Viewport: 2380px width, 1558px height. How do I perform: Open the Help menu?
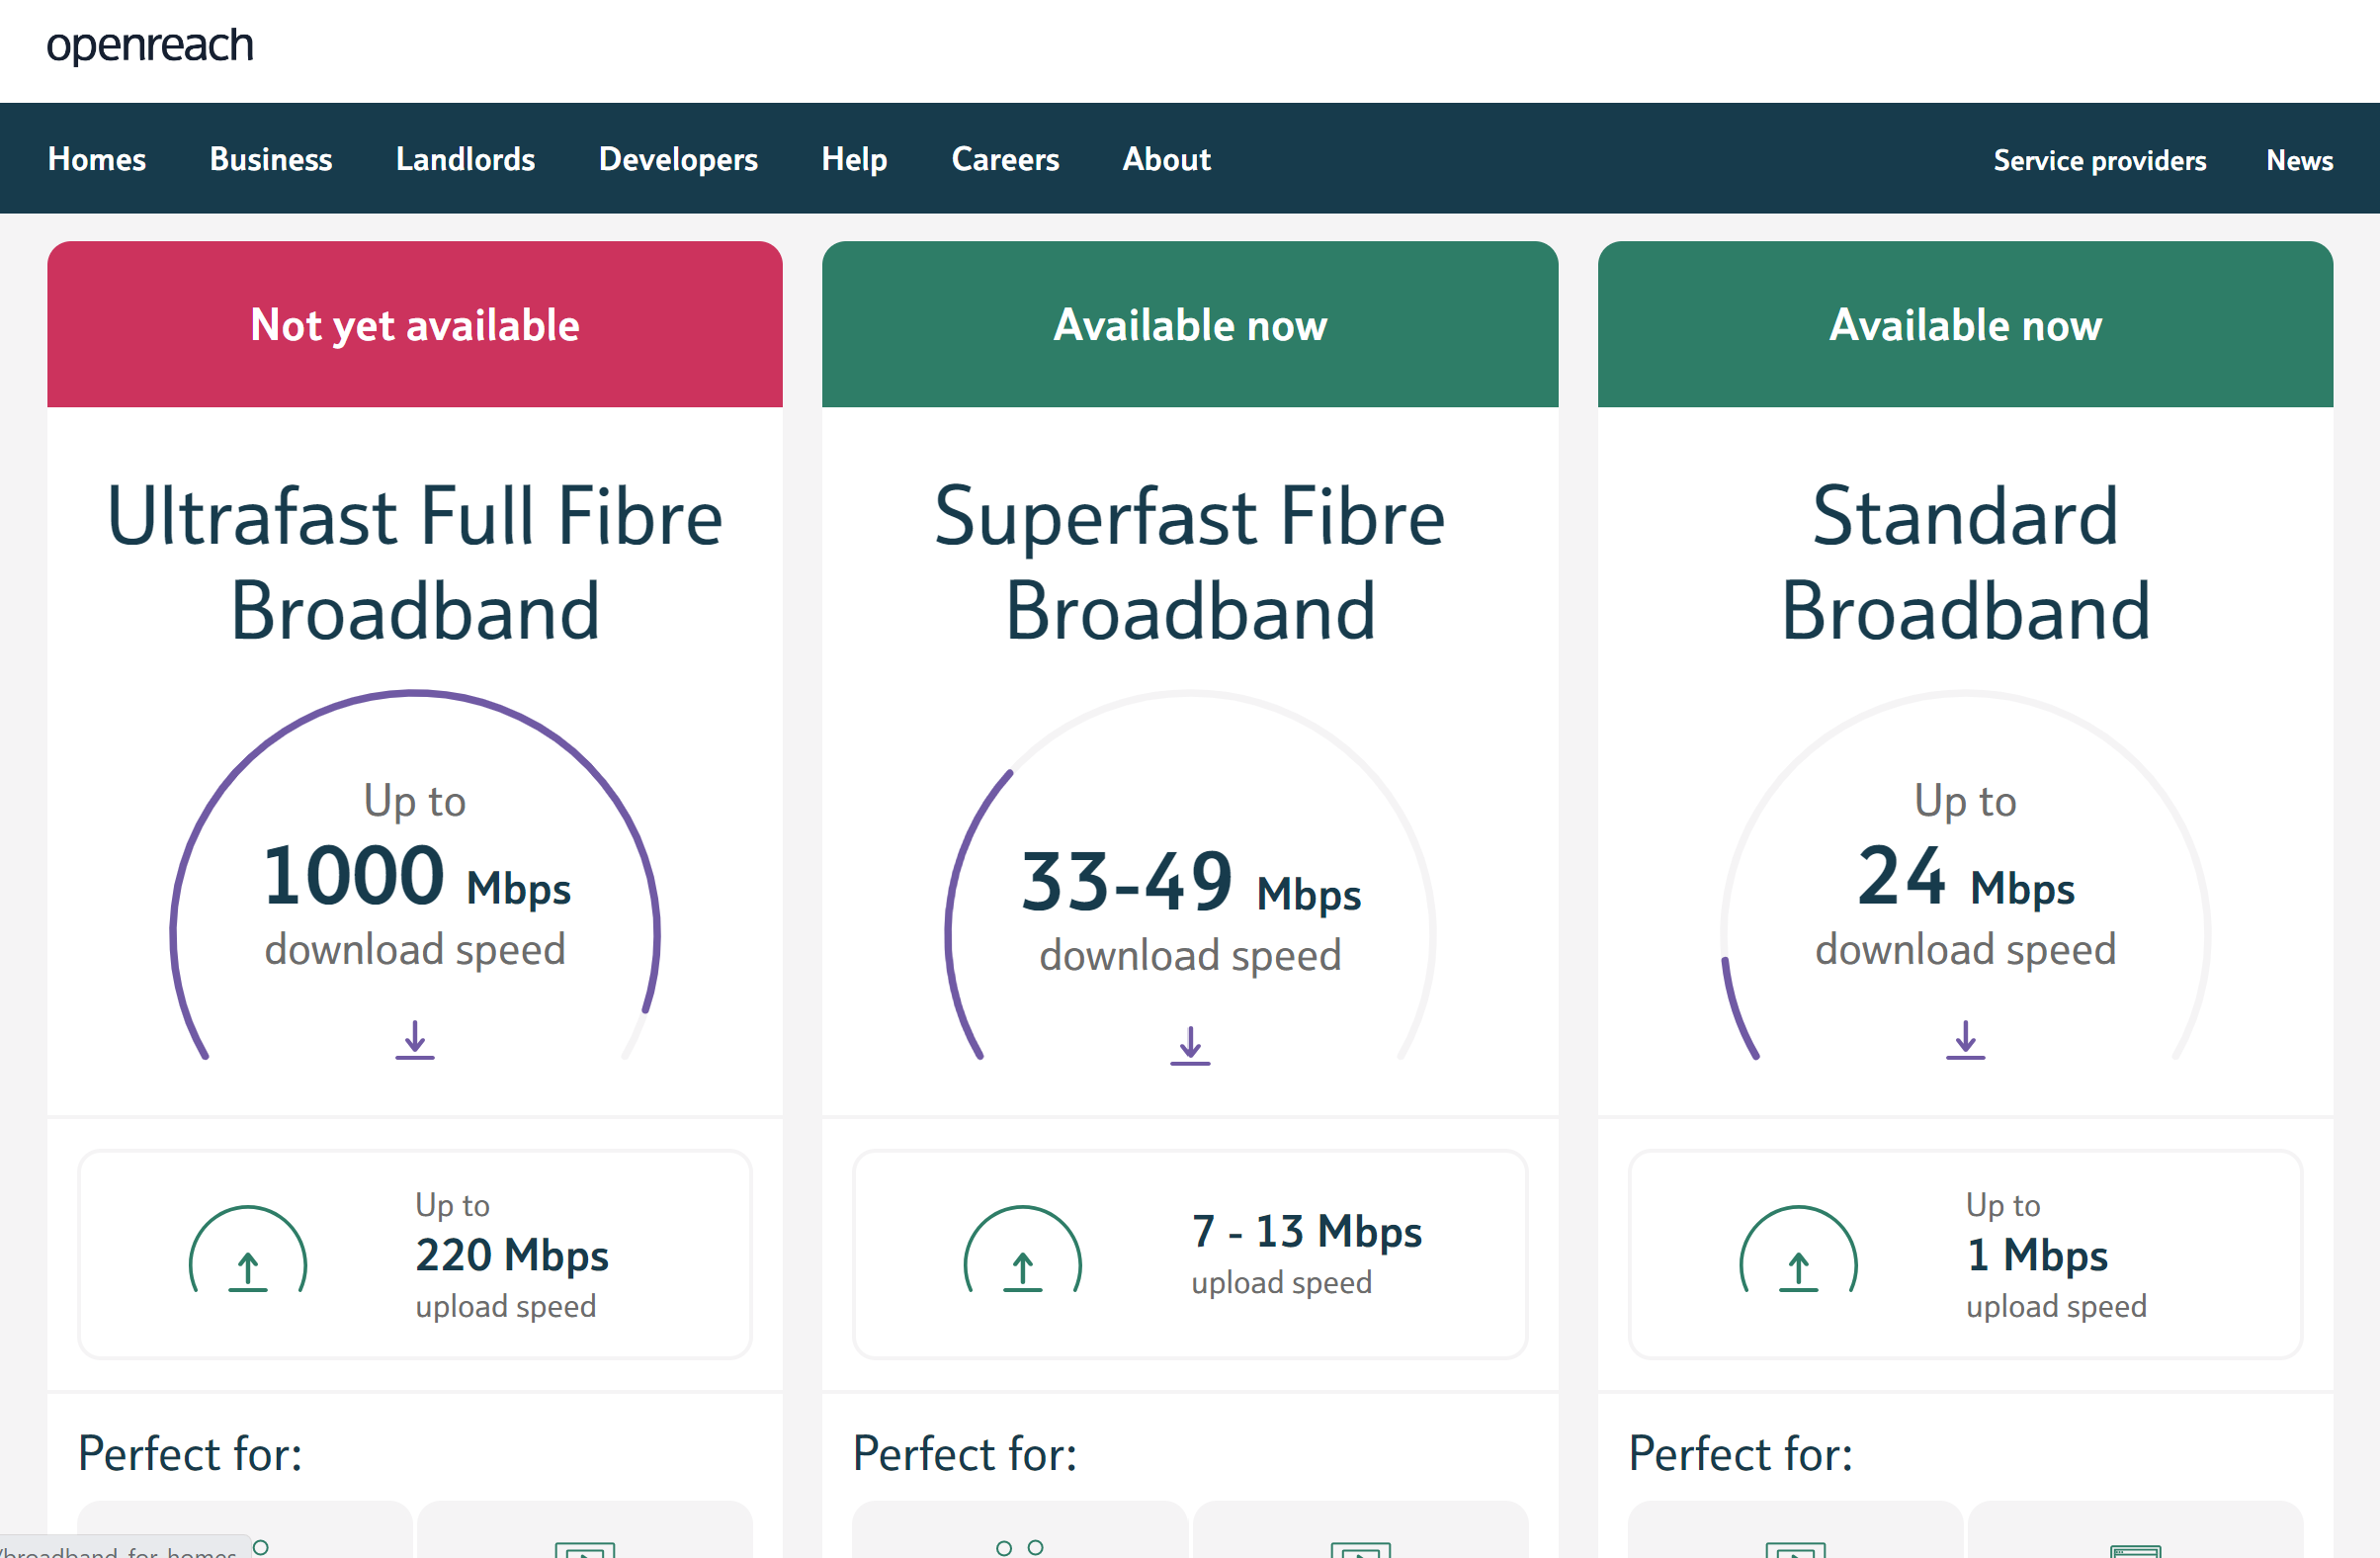click(x=854, y=159)
